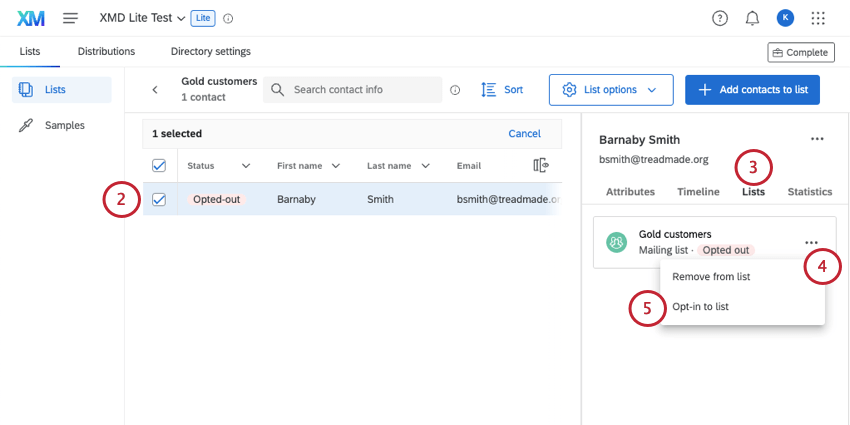Uncheck the Barnaby Smith row checkbox

tap(158, 200)
